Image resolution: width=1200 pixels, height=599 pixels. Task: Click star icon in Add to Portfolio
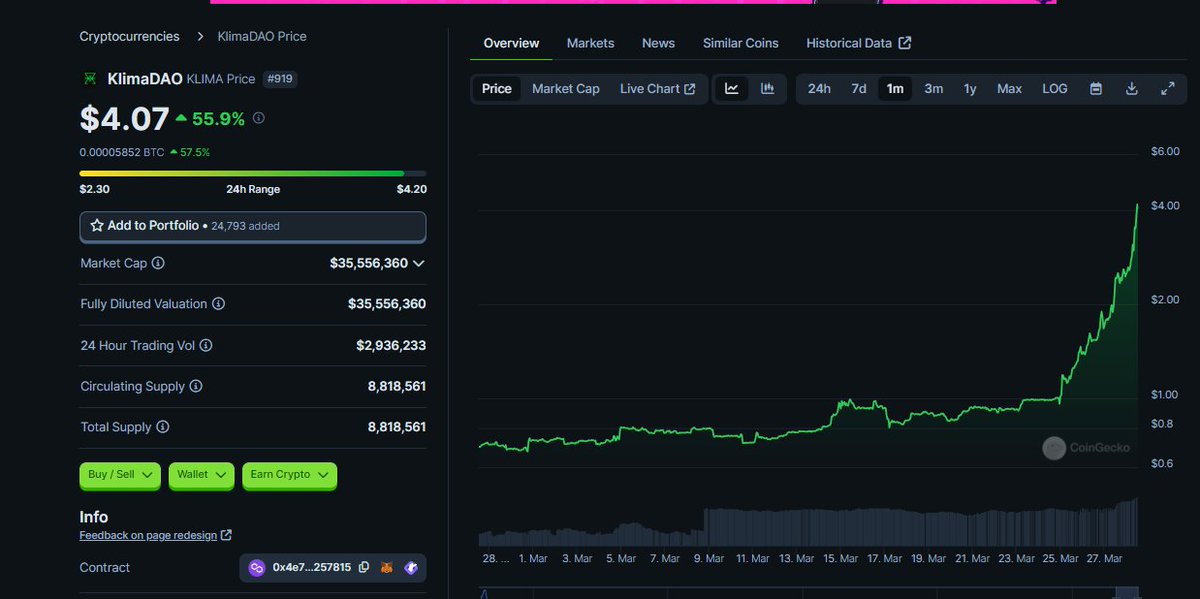(x=97, y=226)
